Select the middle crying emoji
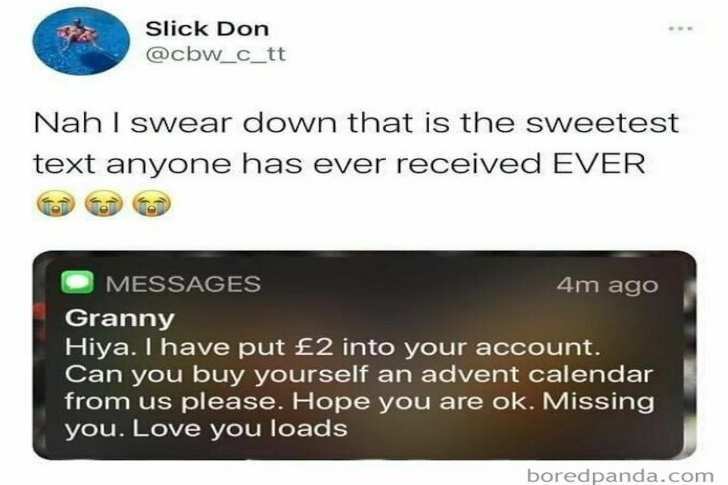 coord(104,204)
